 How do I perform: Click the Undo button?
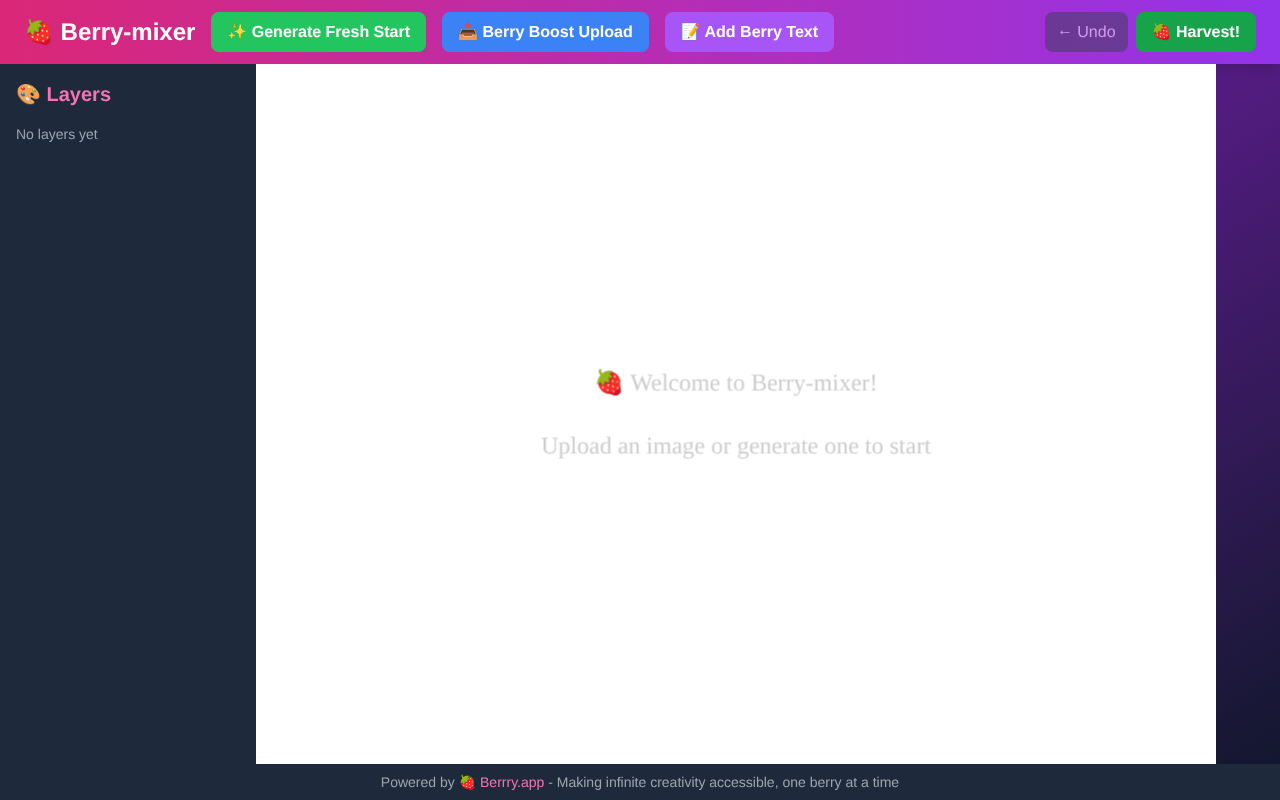coord(1086,31)
